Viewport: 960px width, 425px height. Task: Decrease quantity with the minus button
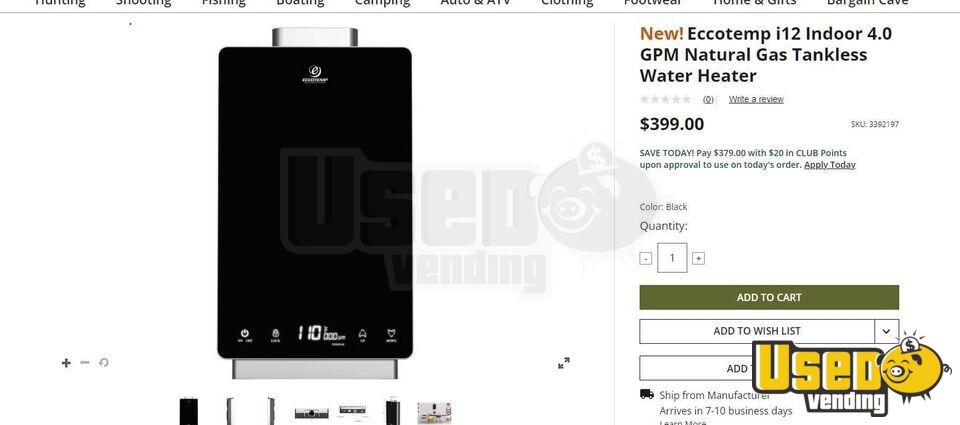point(645,258)
